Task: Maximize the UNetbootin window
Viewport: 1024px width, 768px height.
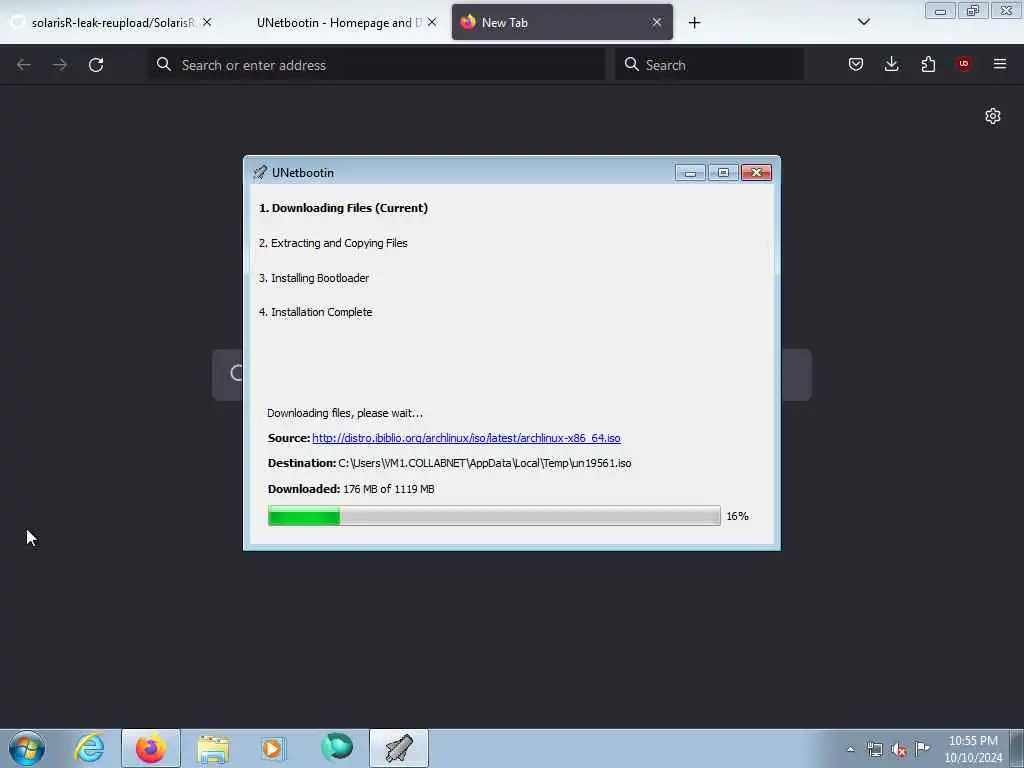Action: click(x=723, y=172)
